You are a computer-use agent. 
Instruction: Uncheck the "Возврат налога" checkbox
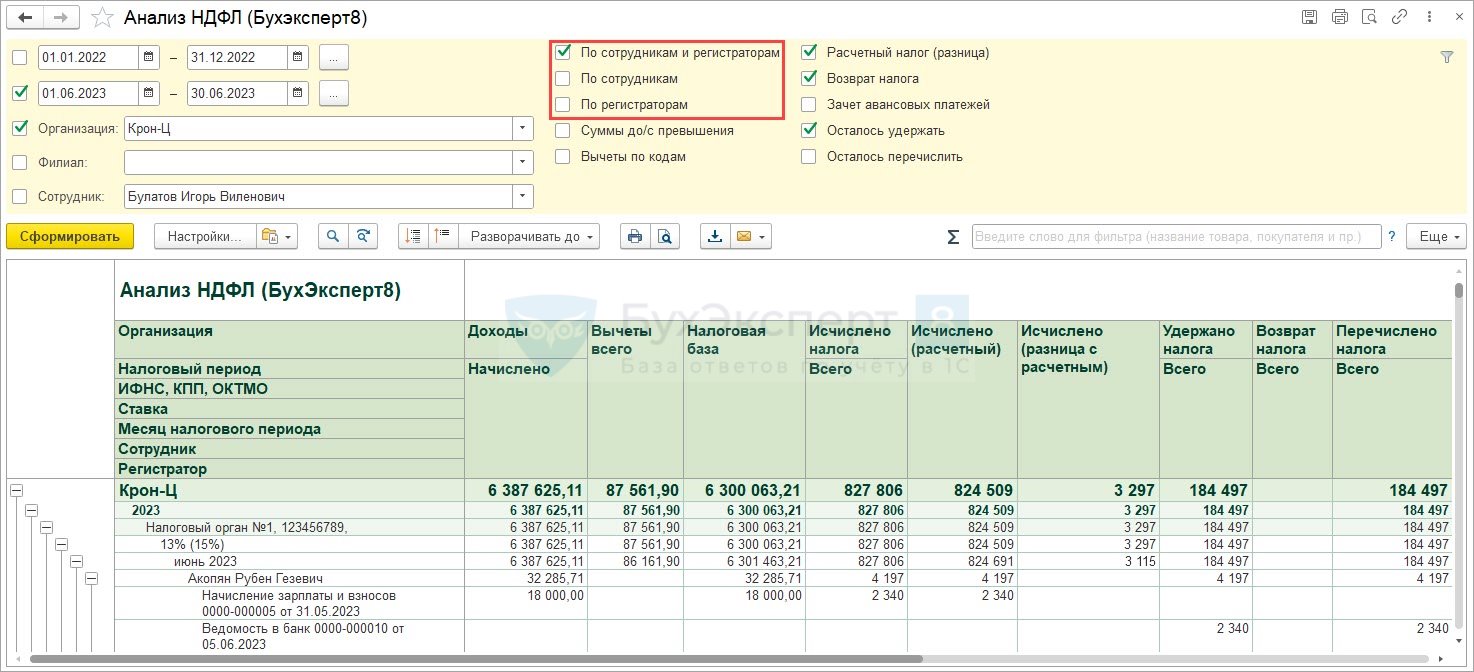809,78
